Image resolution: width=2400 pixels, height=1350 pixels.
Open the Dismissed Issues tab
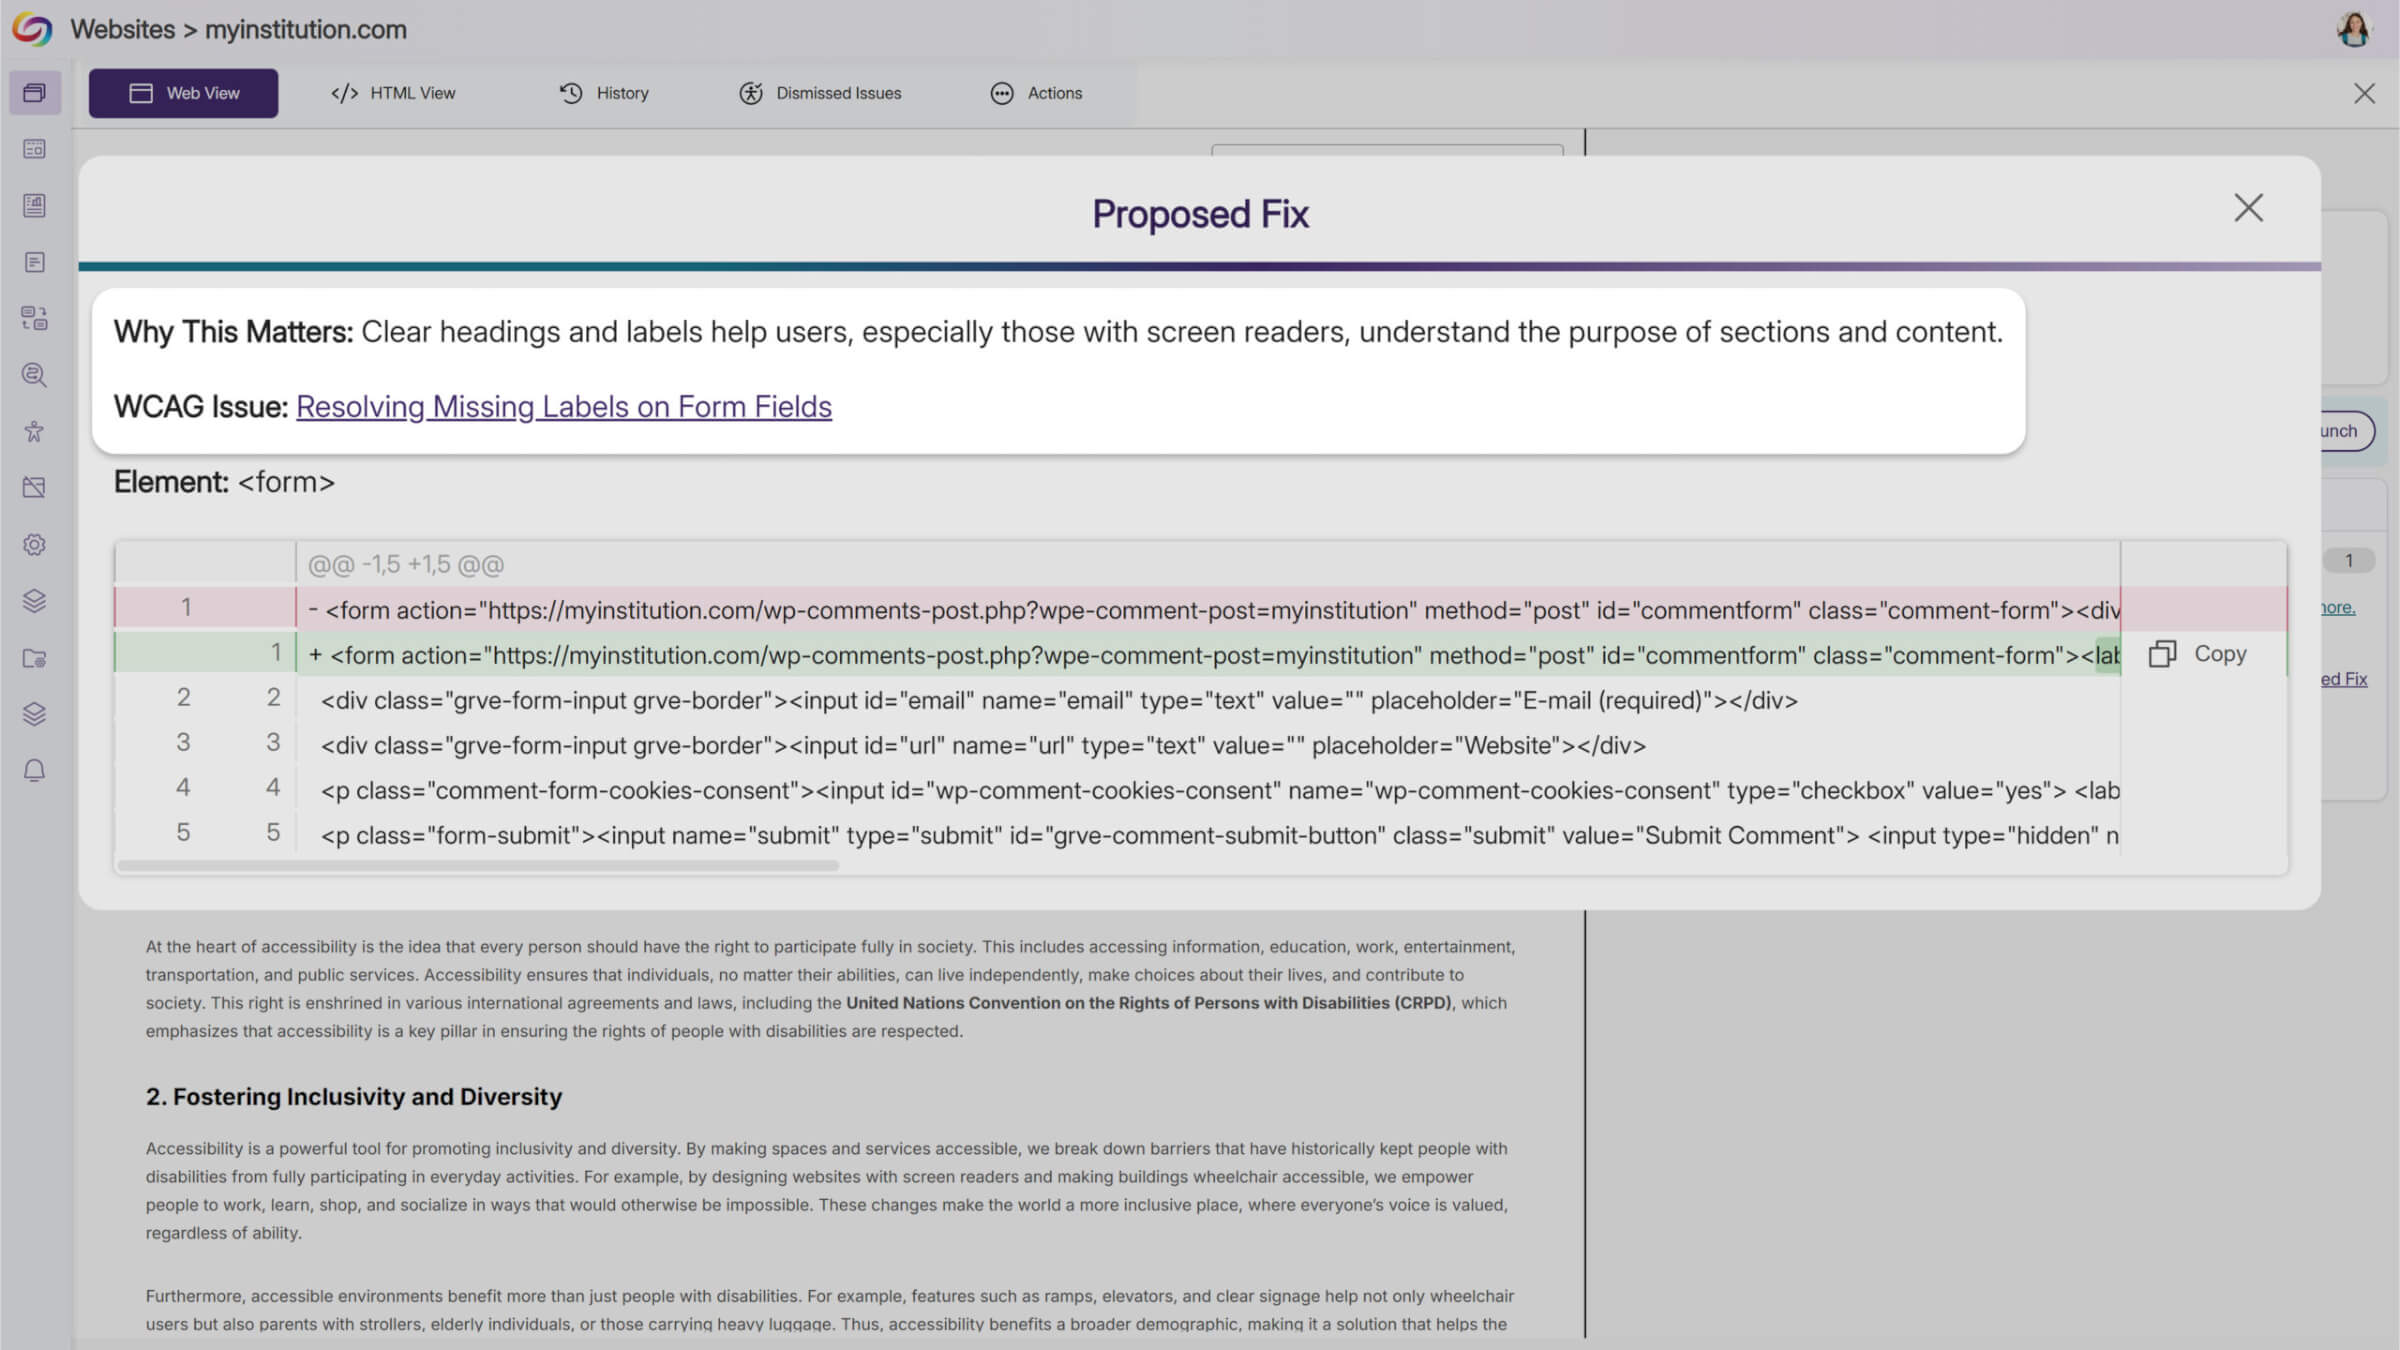(820, 93)
